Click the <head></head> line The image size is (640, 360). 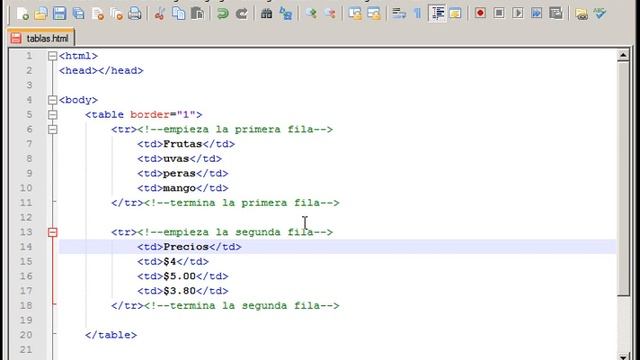click(x=101, y=71)
